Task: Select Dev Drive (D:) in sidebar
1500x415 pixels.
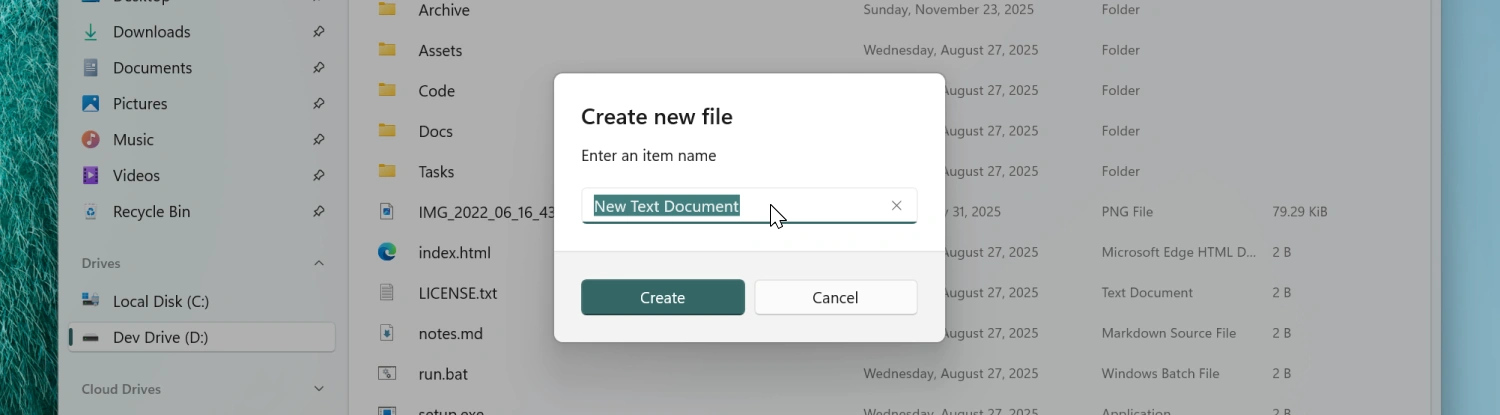Action: tap(160, 338)
